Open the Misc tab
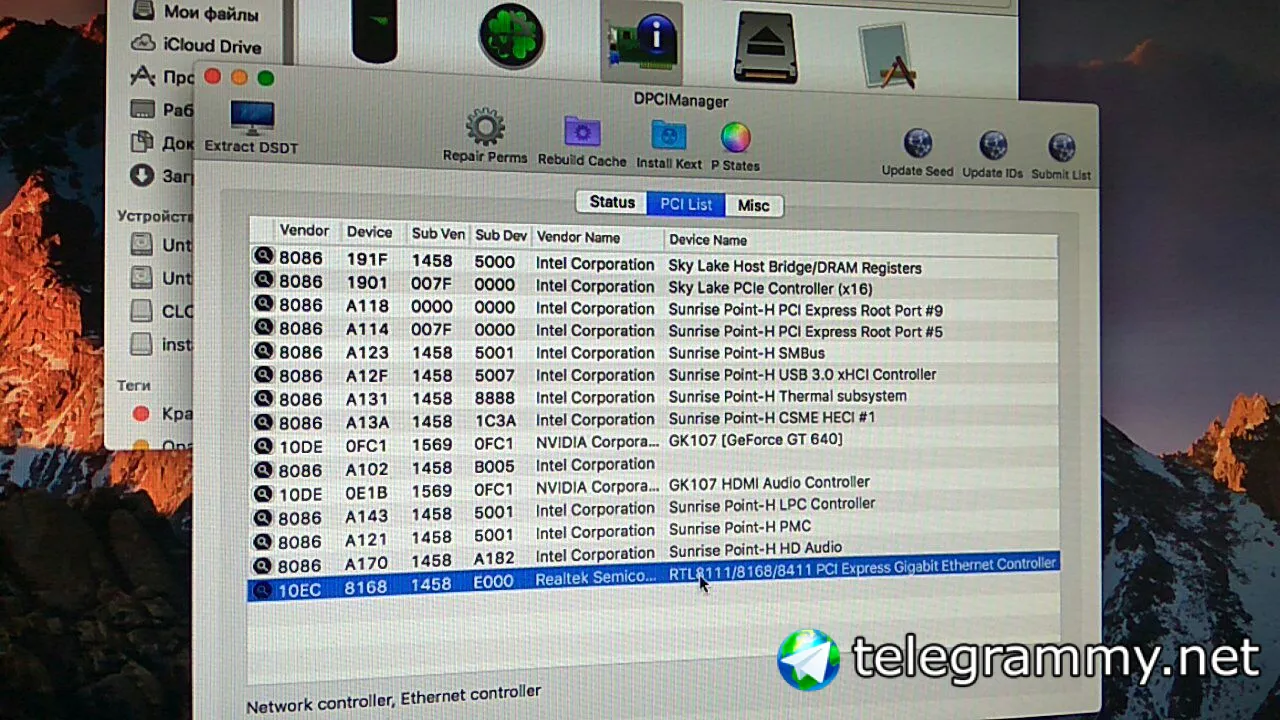 pyautogui.click(x=754, y=206)
